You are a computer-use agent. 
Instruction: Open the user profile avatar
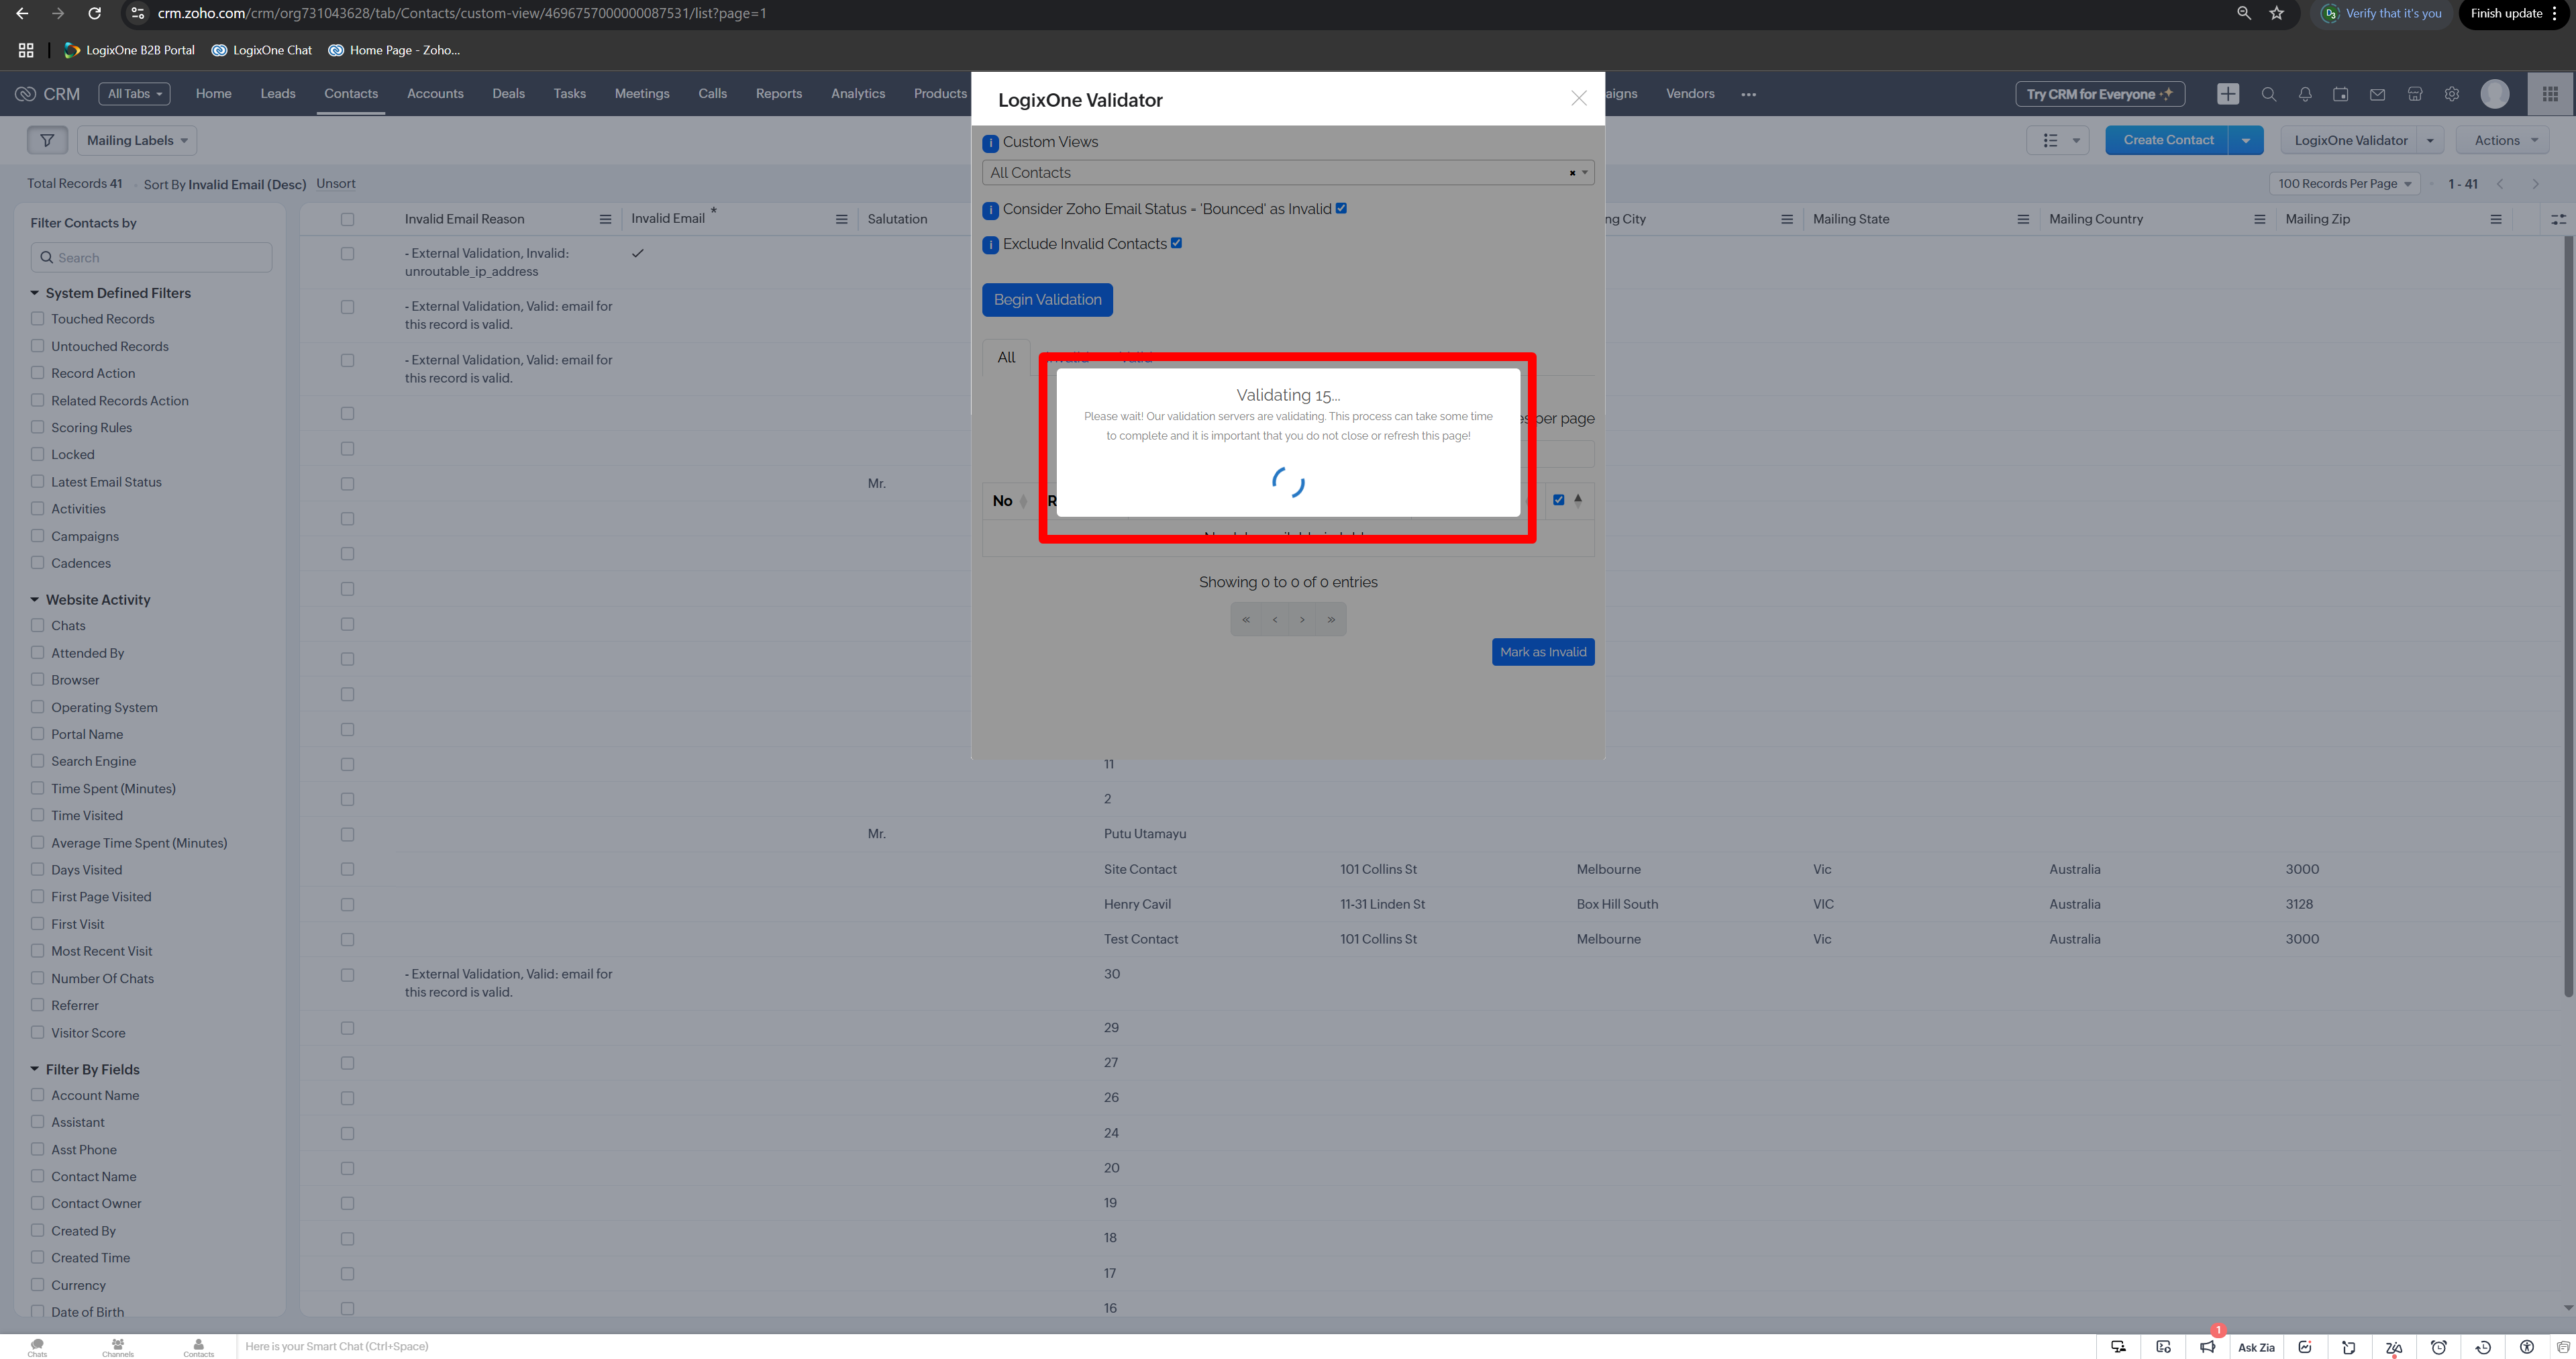[2495, 94]
